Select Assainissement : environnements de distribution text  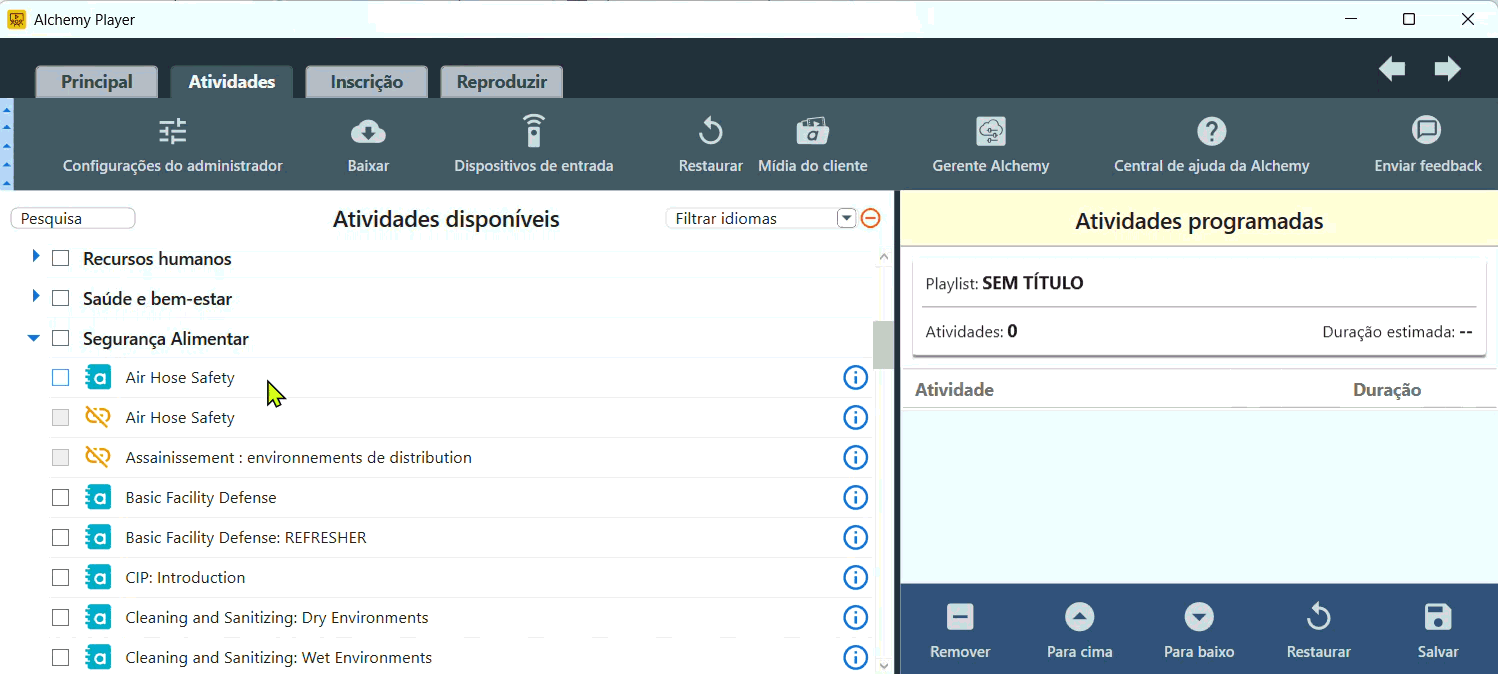299,457
